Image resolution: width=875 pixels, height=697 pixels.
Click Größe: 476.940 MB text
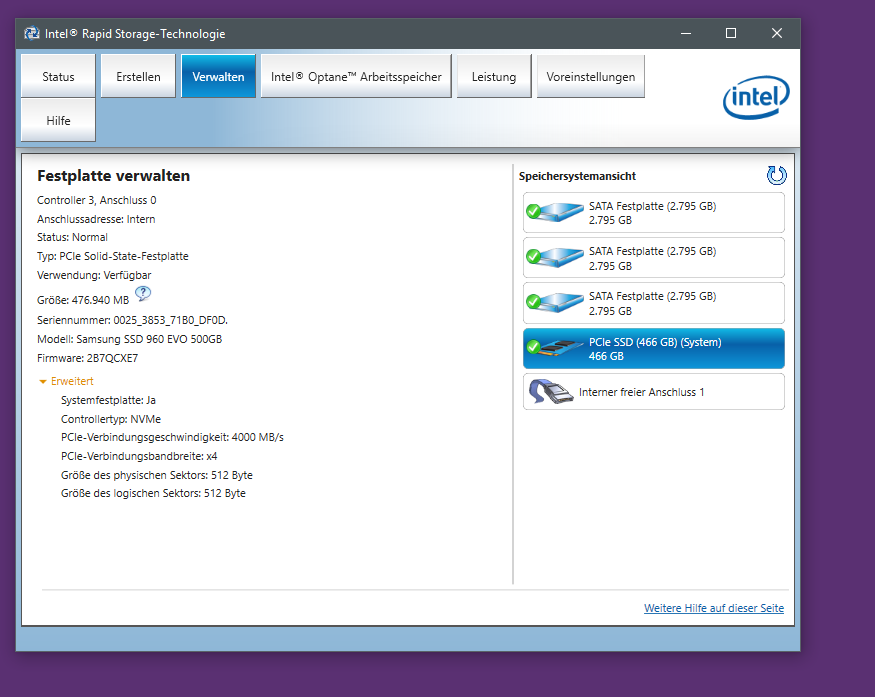coord(83,300)
